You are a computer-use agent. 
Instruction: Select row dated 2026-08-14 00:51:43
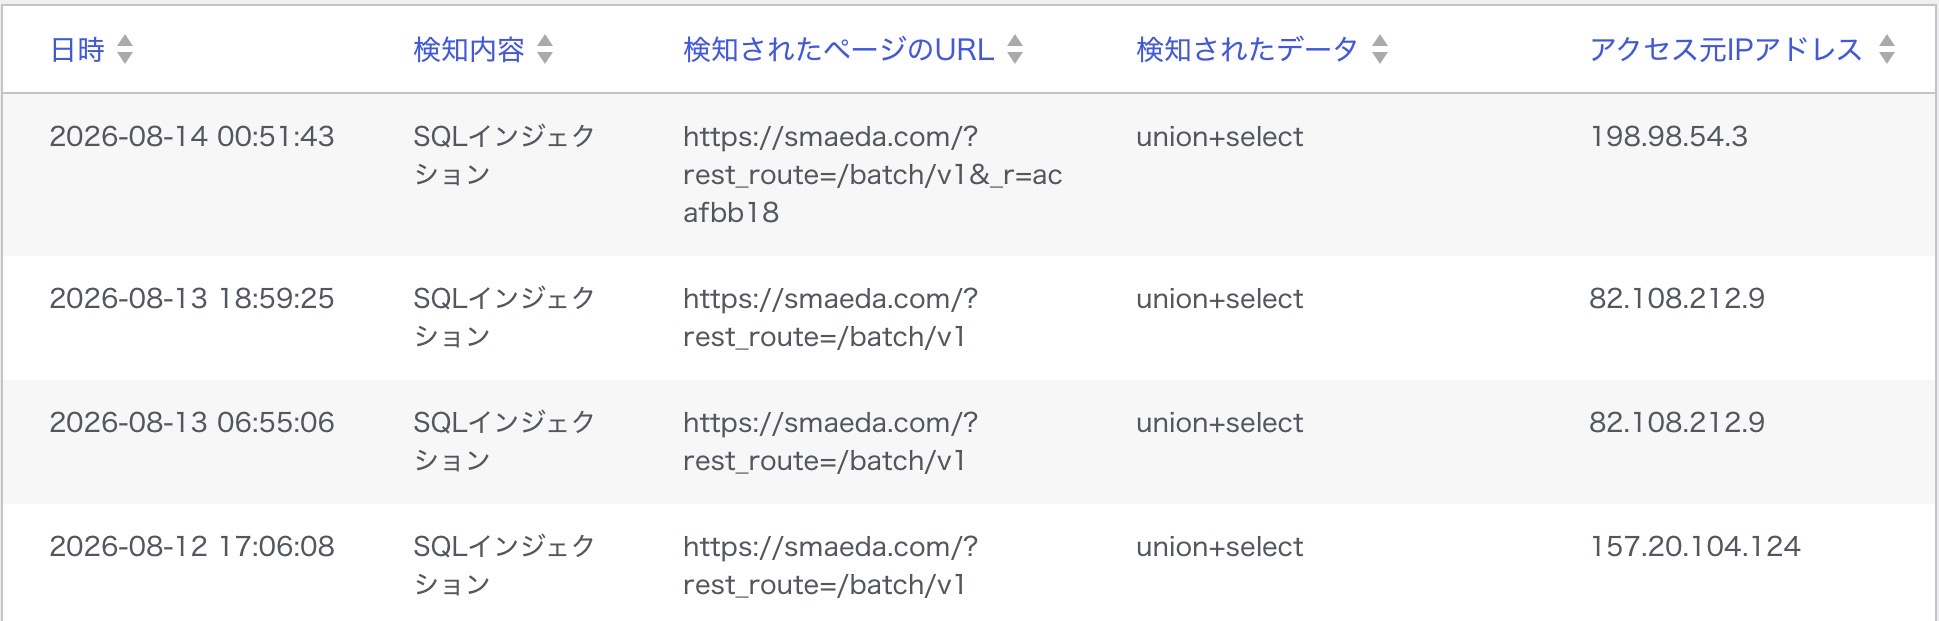pos(968,174)
